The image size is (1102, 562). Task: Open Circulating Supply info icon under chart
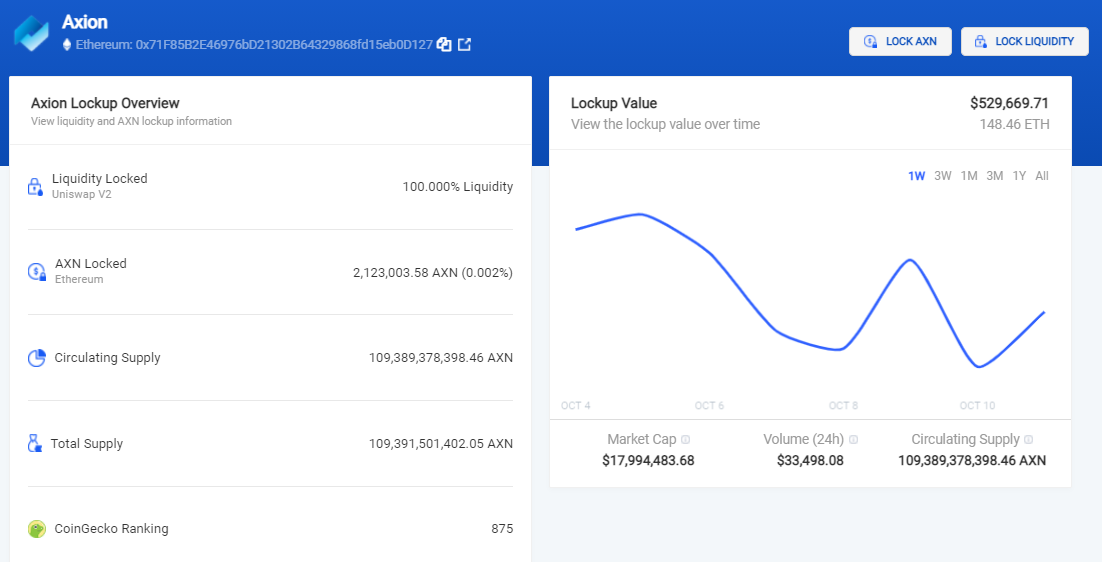(1028, 440)
